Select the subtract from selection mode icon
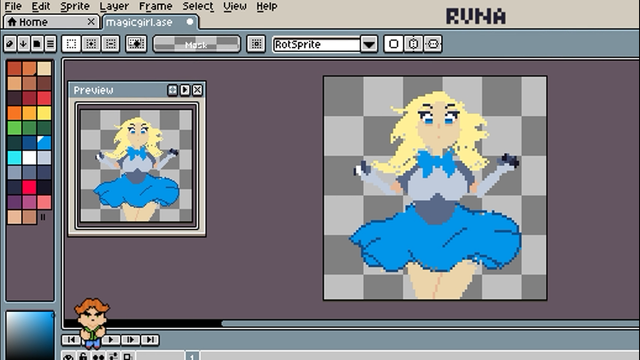 coord(110,44)
